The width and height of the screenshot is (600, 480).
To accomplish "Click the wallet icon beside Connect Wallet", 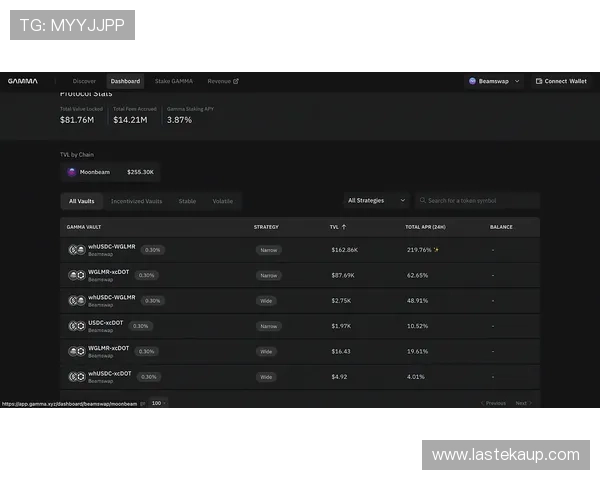I will coord(538,81).
